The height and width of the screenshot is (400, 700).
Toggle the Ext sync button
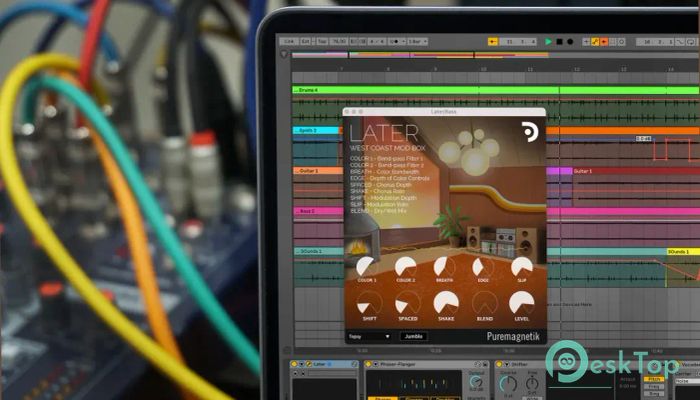(306, 41)
